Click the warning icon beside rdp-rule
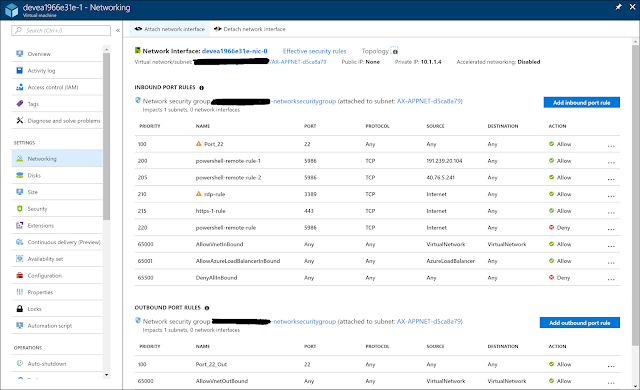Viewport: 640px width, 390px height. coord(199,194)
